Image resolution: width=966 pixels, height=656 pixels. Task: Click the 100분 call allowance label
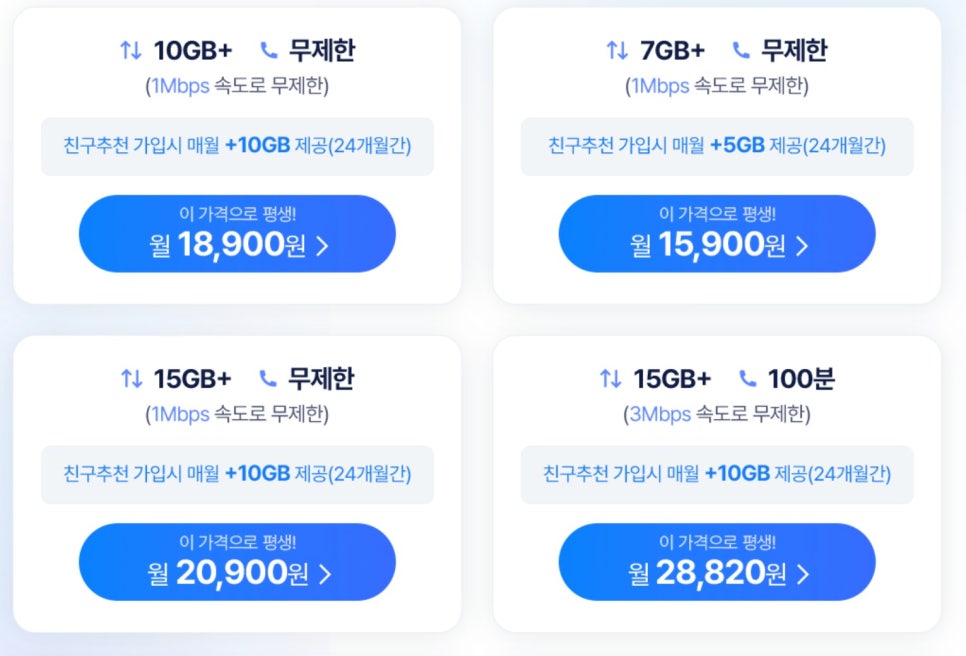[x=801, y=378]
